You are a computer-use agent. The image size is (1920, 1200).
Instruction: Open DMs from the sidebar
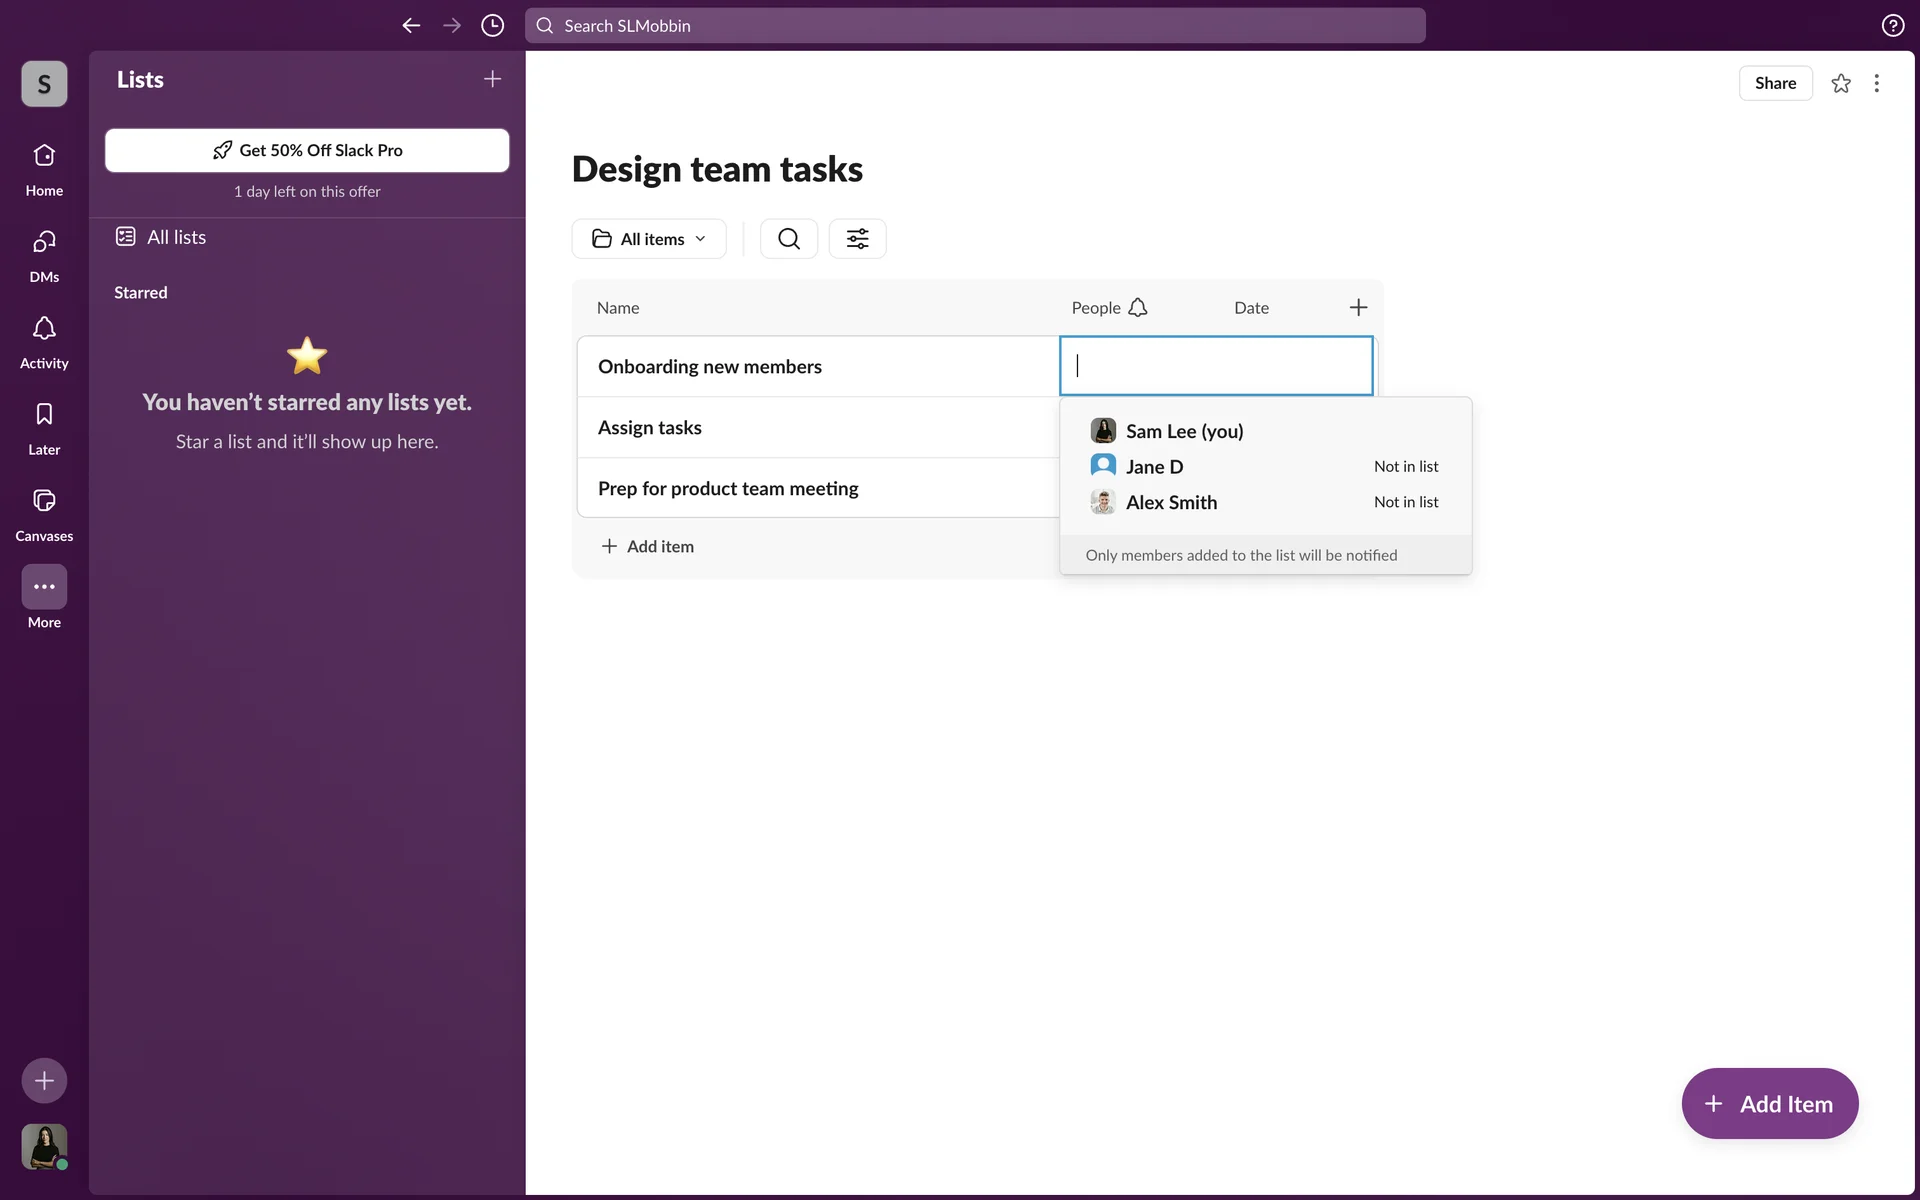(44, 255)
